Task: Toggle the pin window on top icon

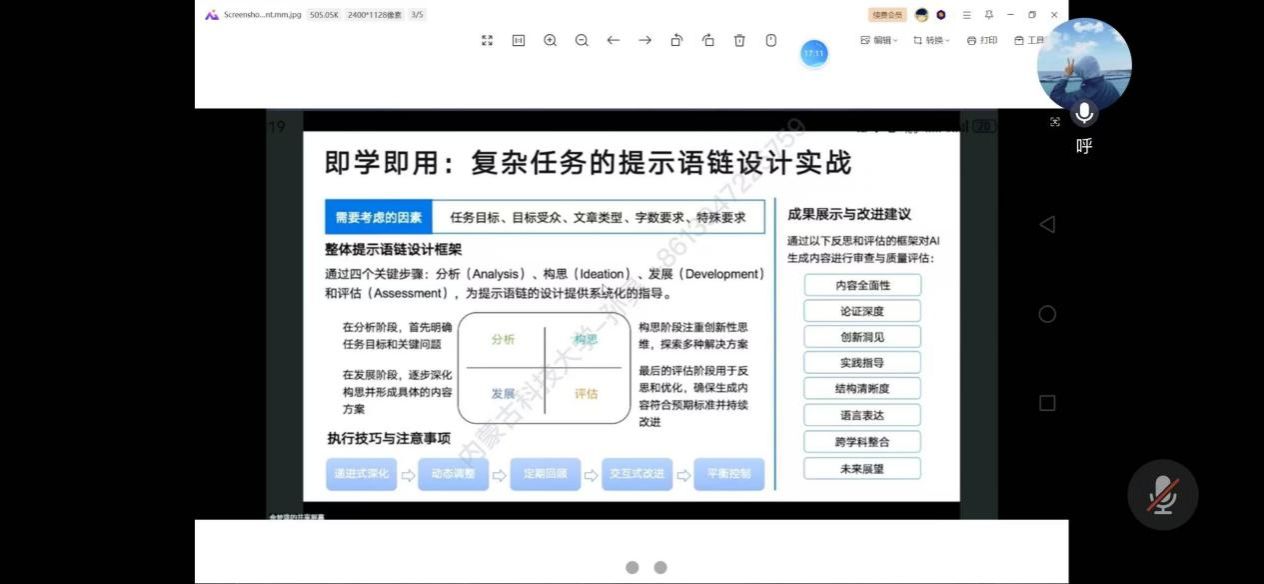Action: (x=988, y=15)
